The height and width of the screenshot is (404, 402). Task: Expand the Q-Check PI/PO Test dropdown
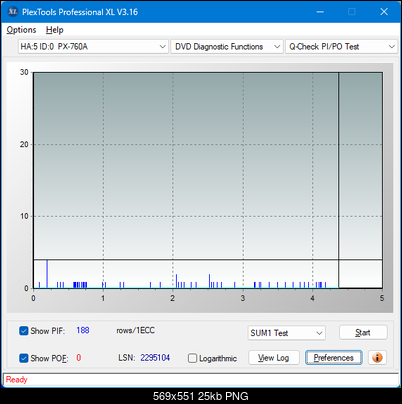[x=342, y=47]
